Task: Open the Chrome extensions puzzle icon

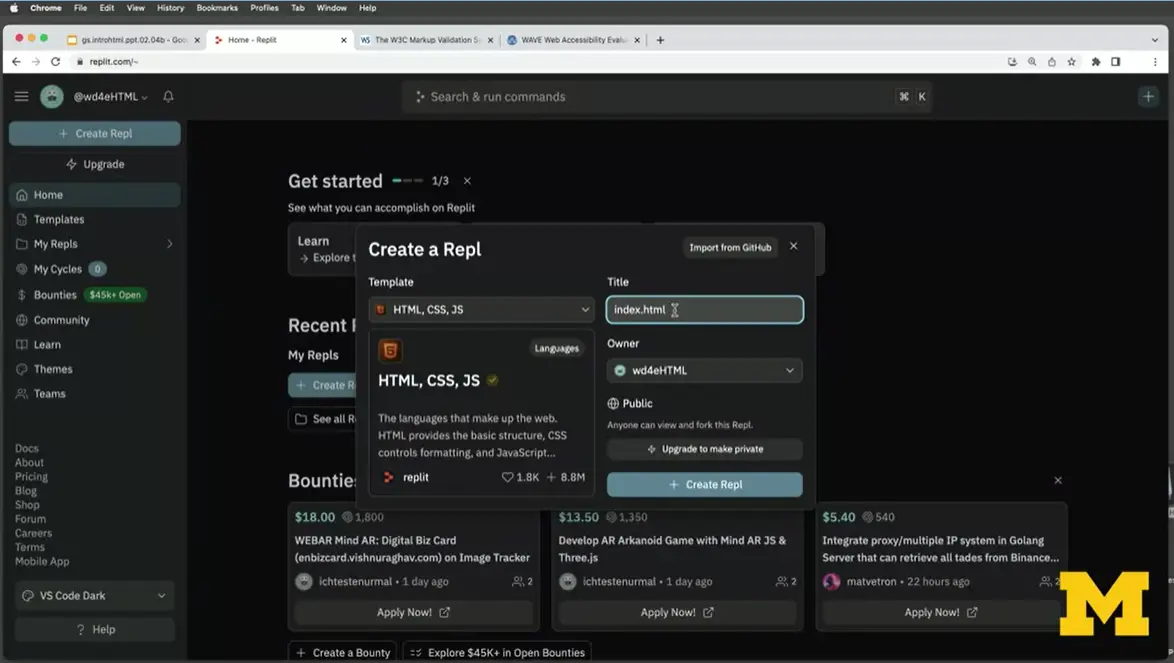Action: pyautogui.click(x=1096, y=61)
